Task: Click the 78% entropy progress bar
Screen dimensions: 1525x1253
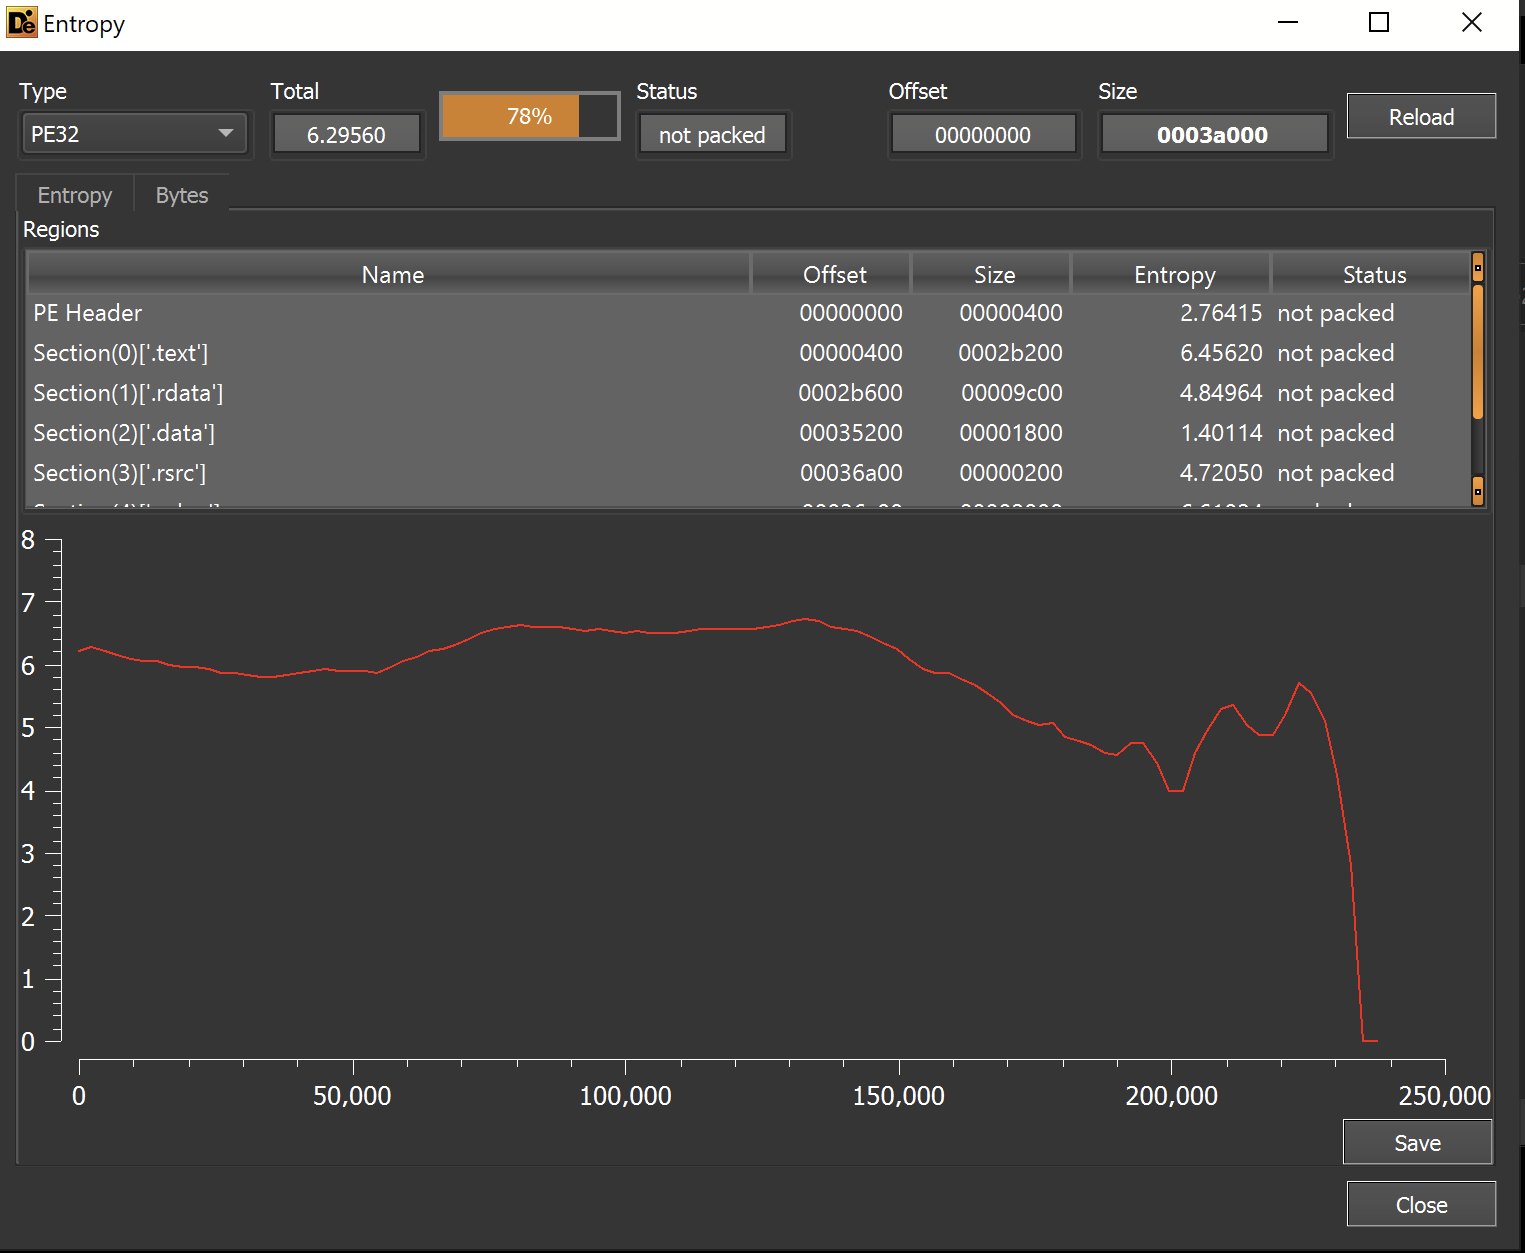Action: click(x=529, y=117)
